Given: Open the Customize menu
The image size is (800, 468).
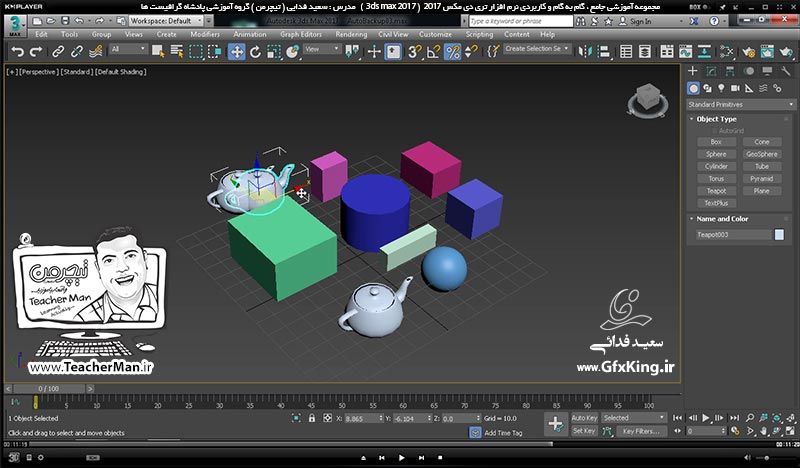Looking at the screenshot, I should pos(435,34).
